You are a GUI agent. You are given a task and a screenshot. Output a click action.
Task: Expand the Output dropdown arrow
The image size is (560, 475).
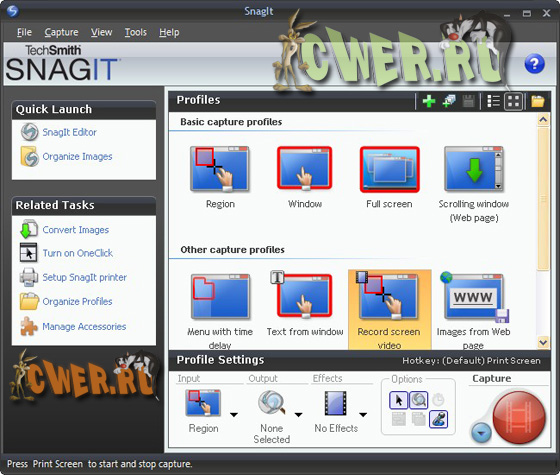[x=298, y=415]
